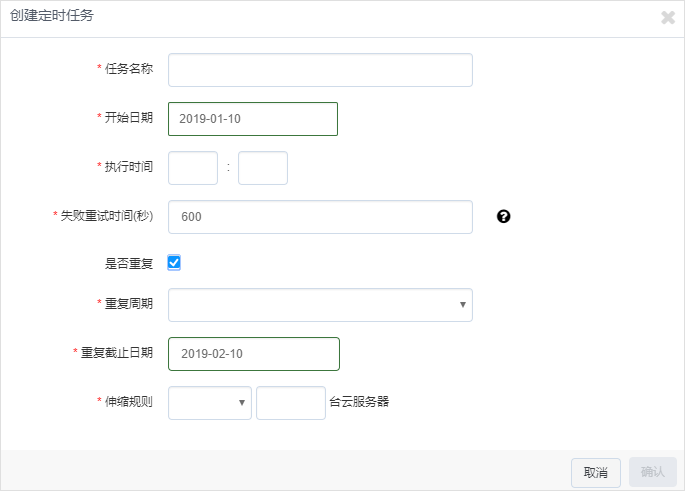This screenshot has width=685, height=491.
Task: Click the 重复截止日期 label
Action: tap(117, 353)
